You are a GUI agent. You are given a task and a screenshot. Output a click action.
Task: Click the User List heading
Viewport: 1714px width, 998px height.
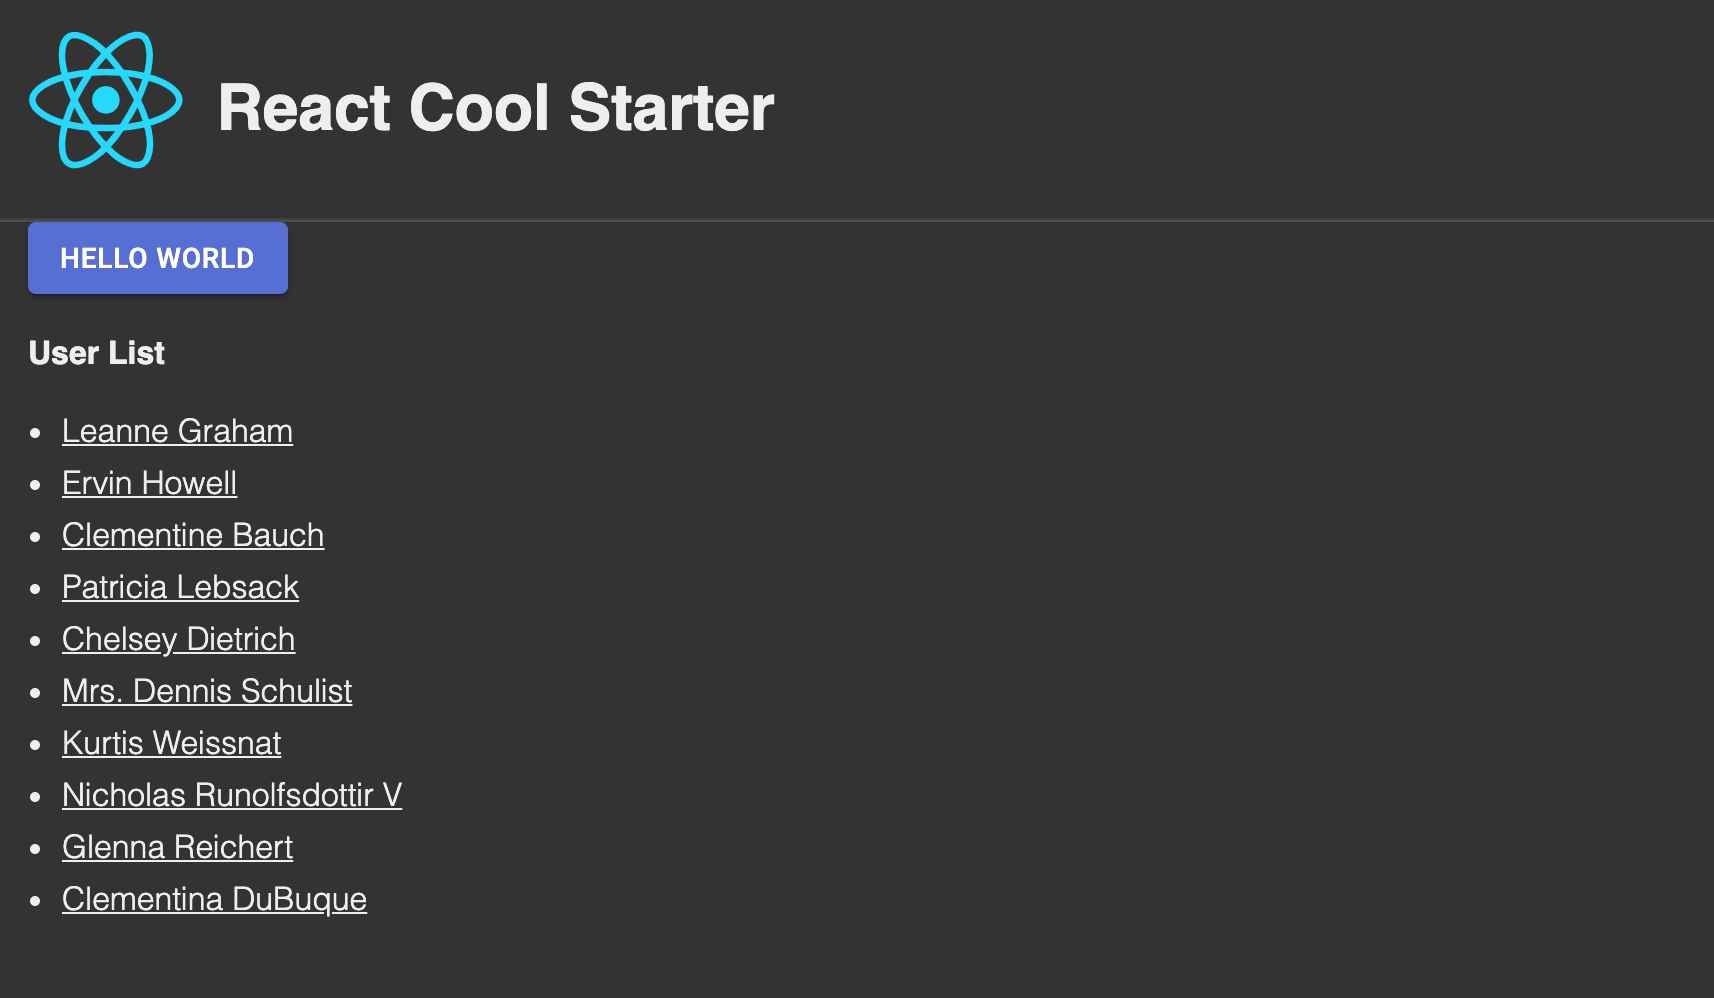[x=96, y=353]
